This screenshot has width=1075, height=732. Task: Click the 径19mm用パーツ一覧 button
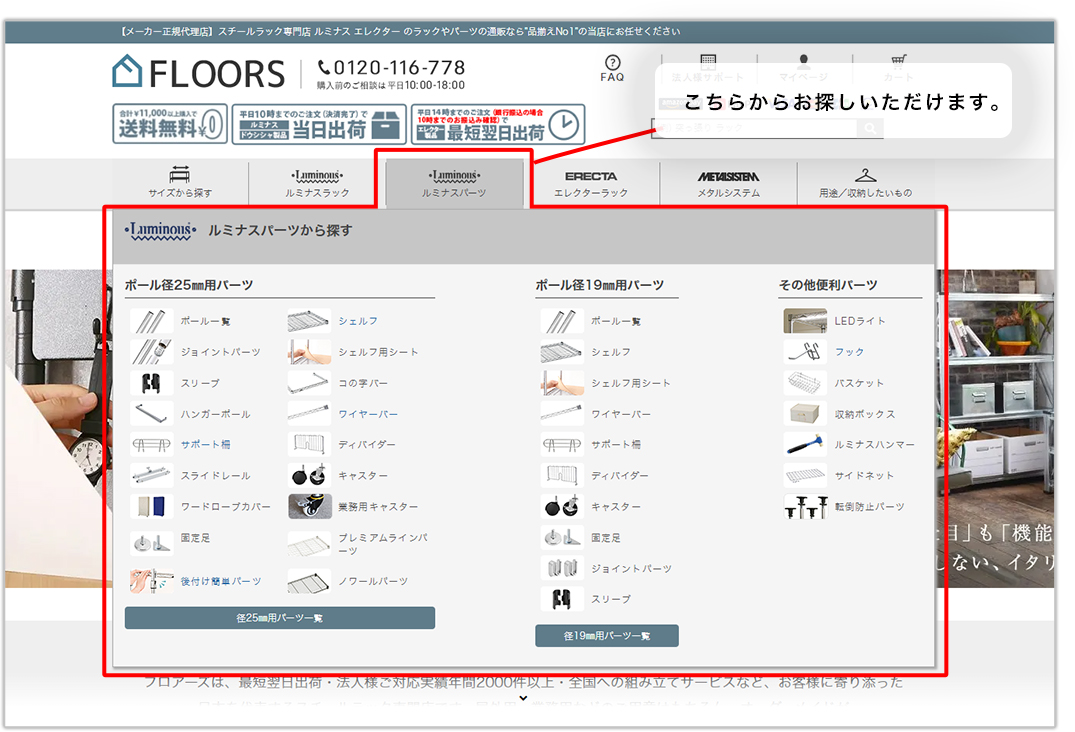point(607,635)
